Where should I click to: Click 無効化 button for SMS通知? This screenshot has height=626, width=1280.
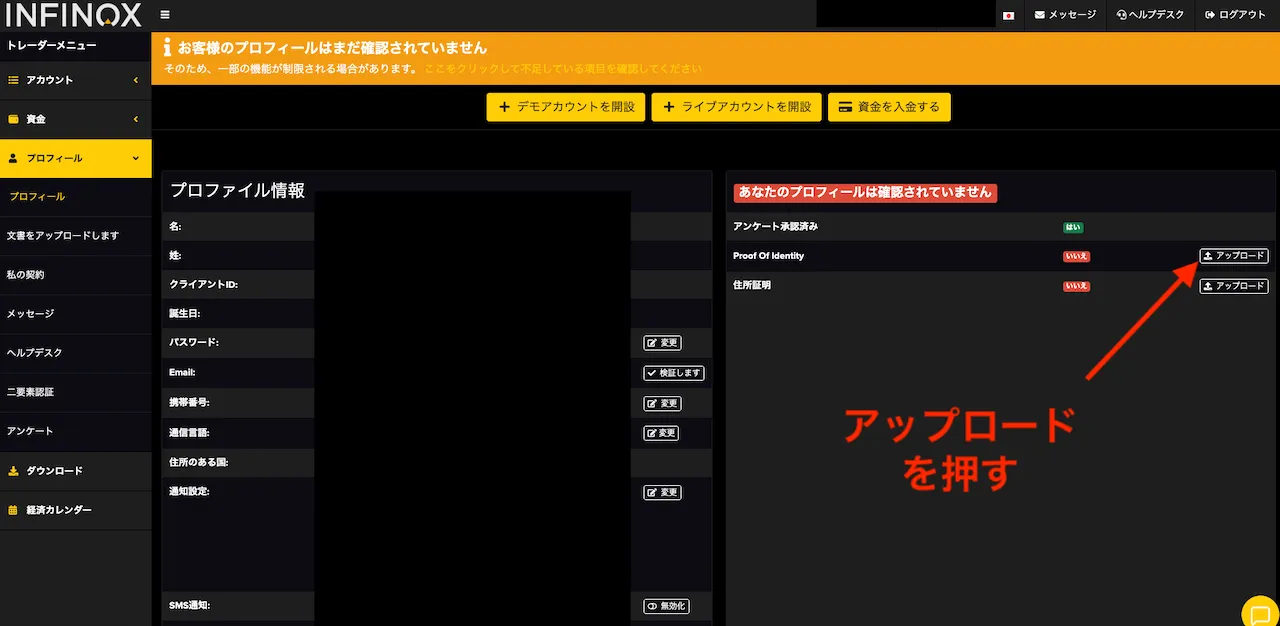click(x=666, y=606)
